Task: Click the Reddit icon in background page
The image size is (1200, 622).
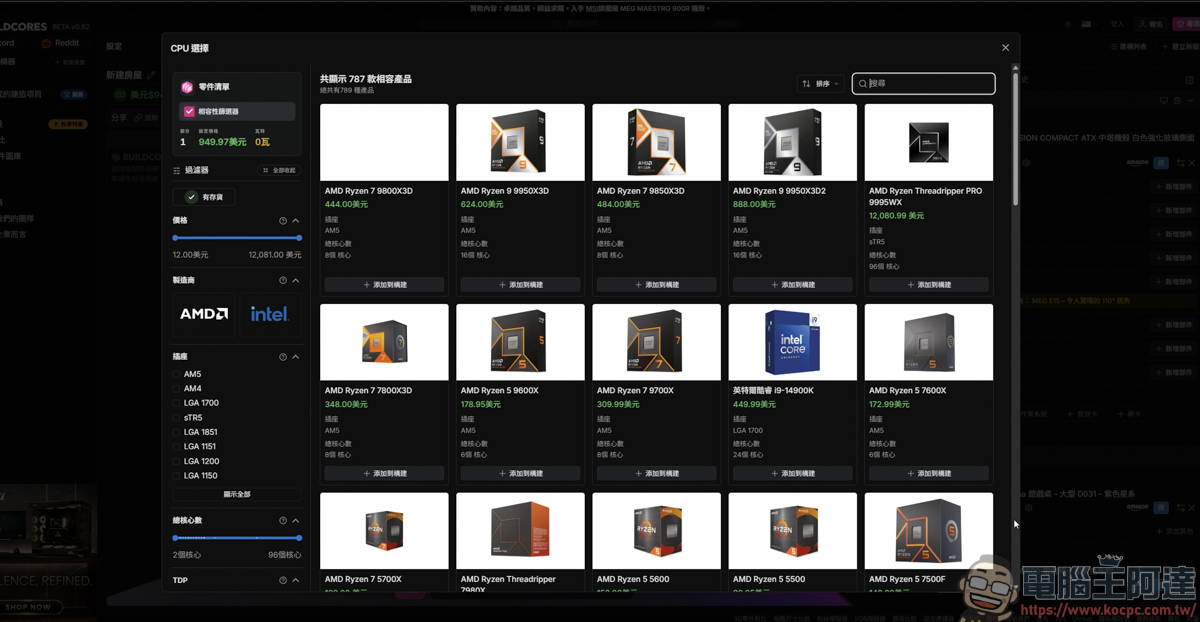Action: [46, 43]
